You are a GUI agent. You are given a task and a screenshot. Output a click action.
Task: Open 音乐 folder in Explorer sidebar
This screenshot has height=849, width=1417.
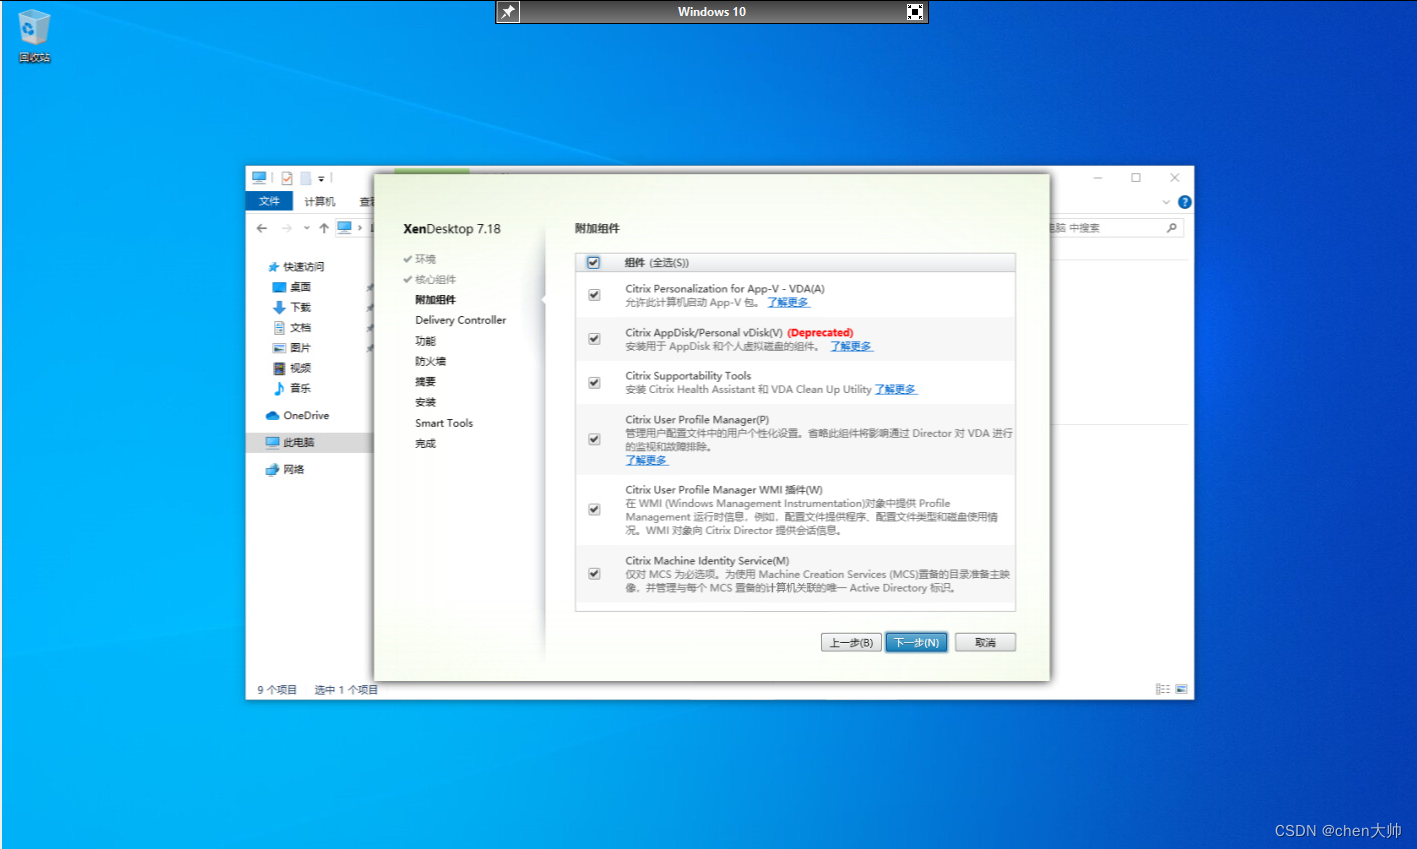[292, 388]
